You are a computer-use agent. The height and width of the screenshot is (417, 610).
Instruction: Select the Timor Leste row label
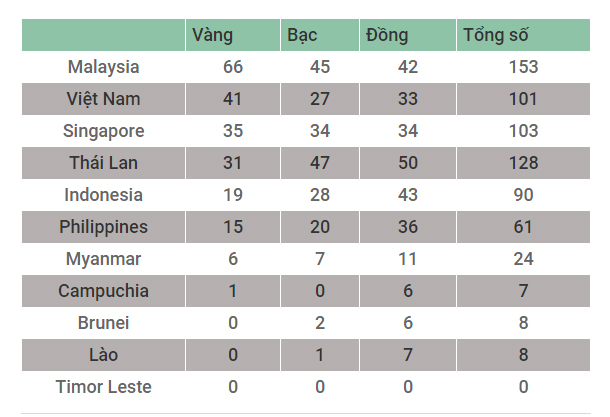tap(103, 387)
